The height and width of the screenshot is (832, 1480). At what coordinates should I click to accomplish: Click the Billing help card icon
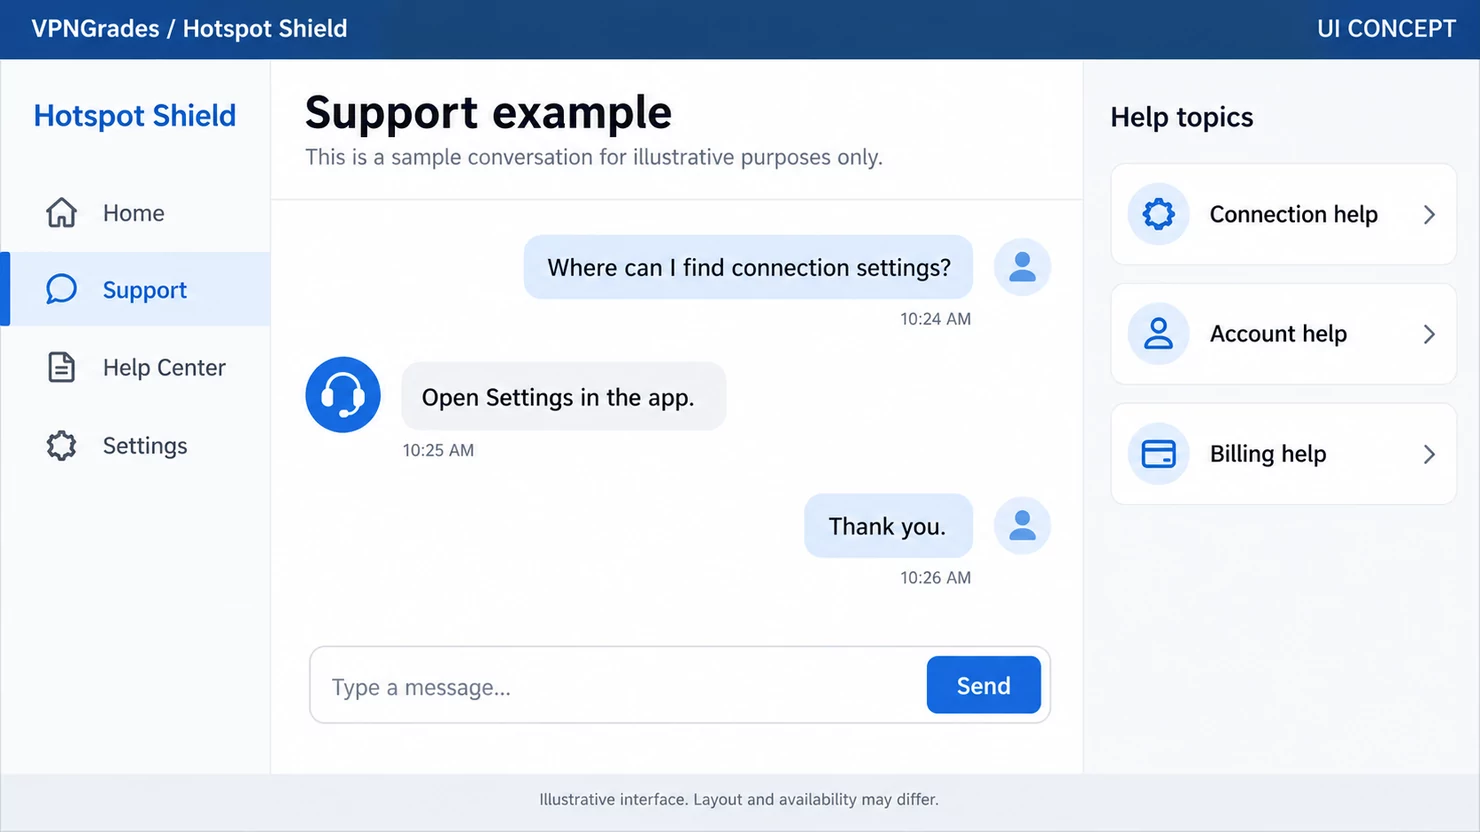click(1158, 454)
